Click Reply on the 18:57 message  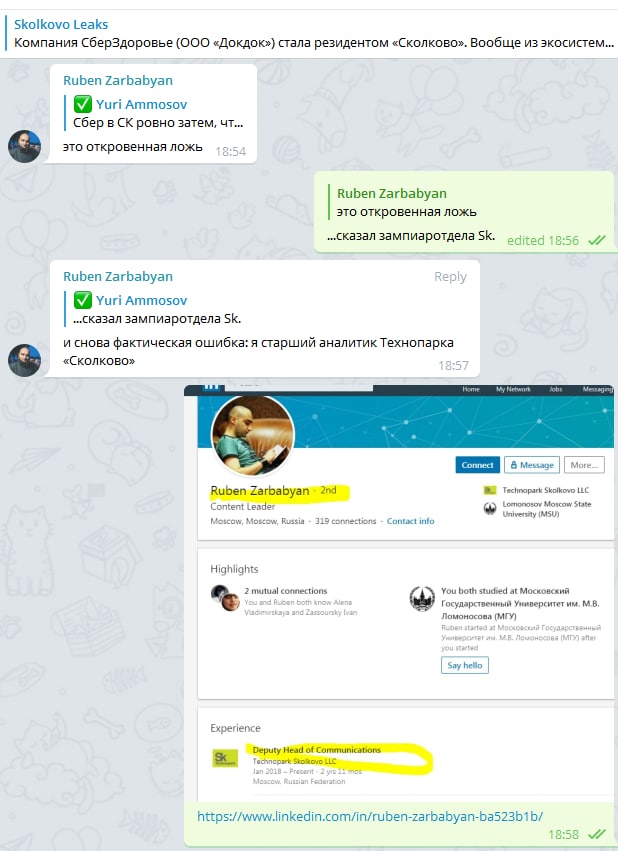450,277
